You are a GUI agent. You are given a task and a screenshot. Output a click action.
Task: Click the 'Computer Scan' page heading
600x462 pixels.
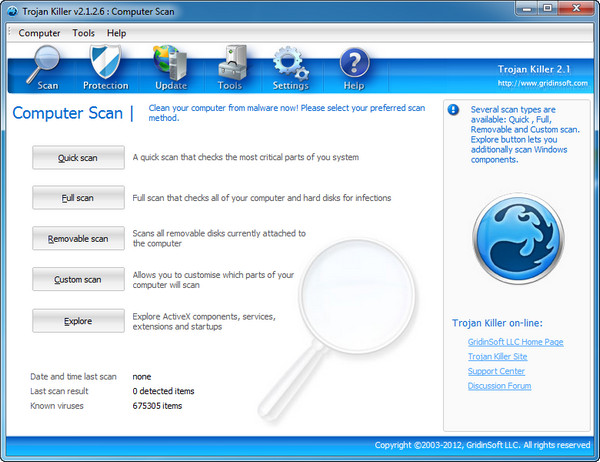click(68, 113)
